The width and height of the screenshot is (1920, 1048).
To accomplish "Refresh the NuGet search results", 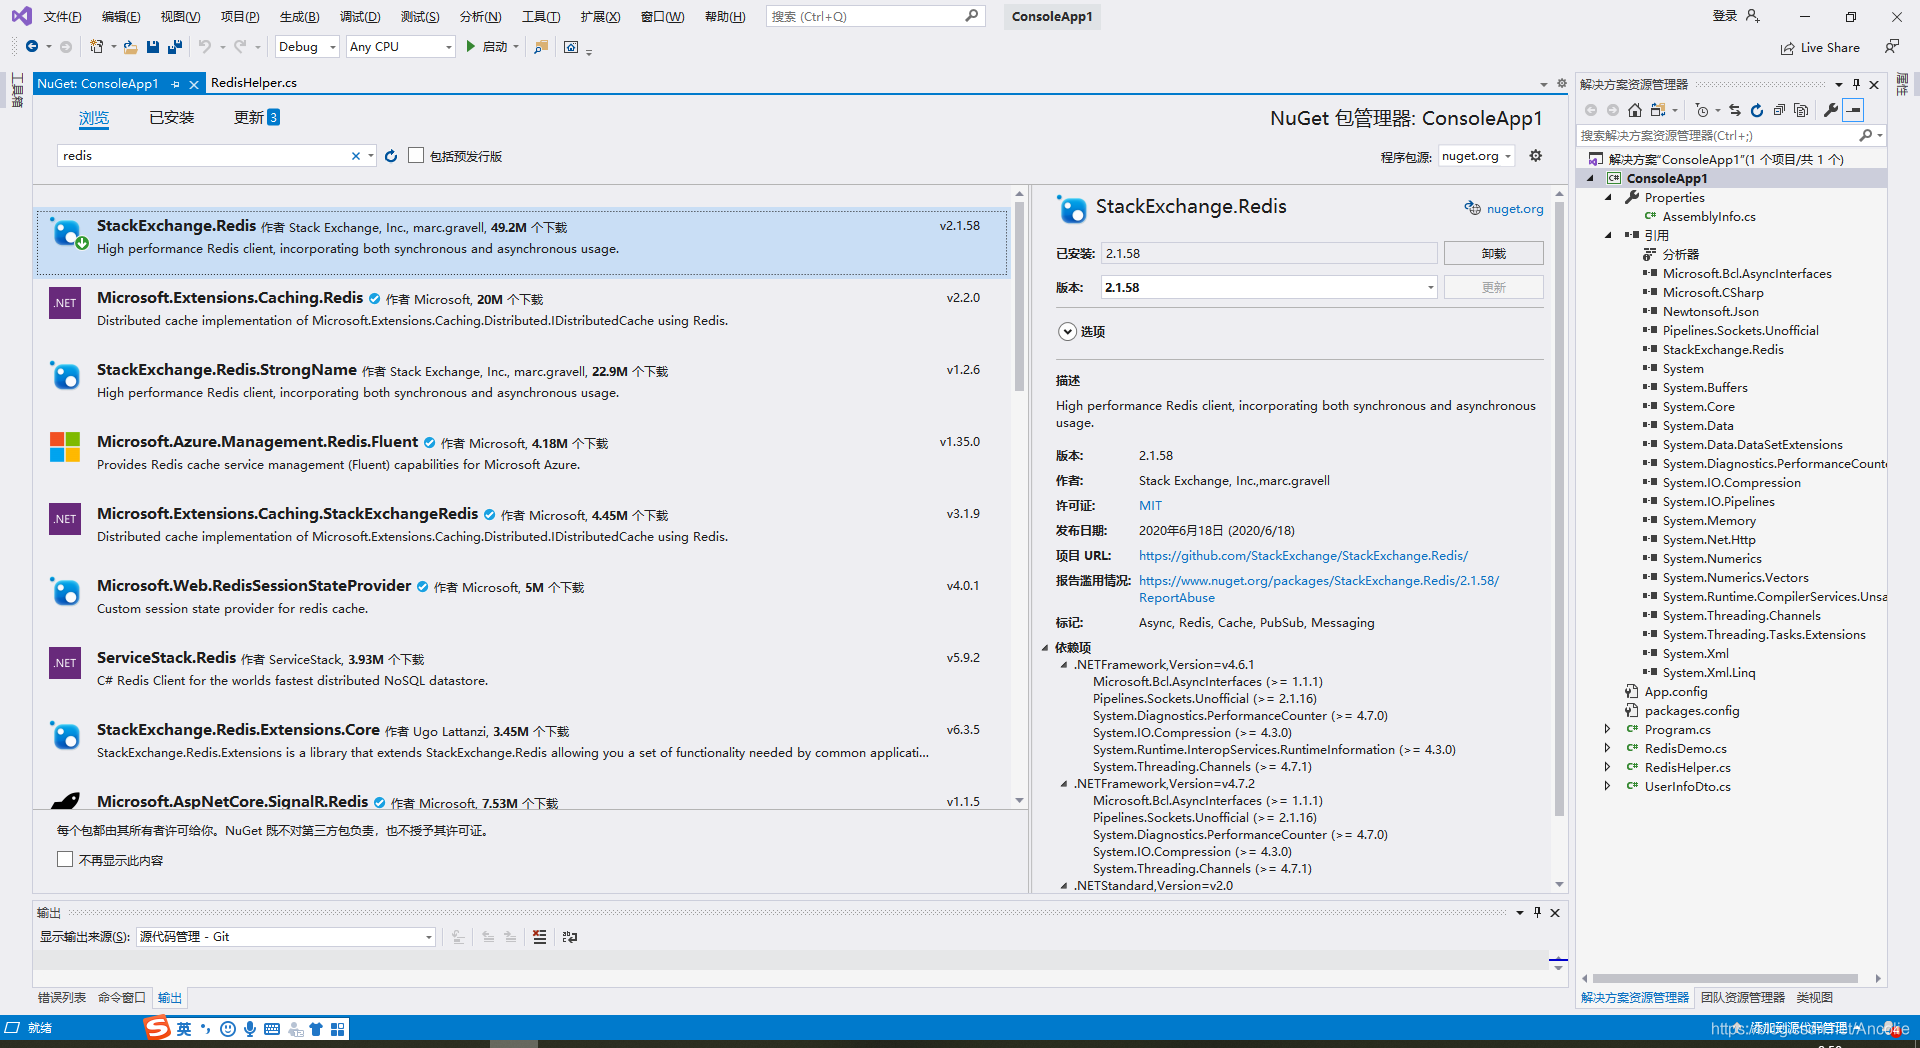I will (390, 156).
